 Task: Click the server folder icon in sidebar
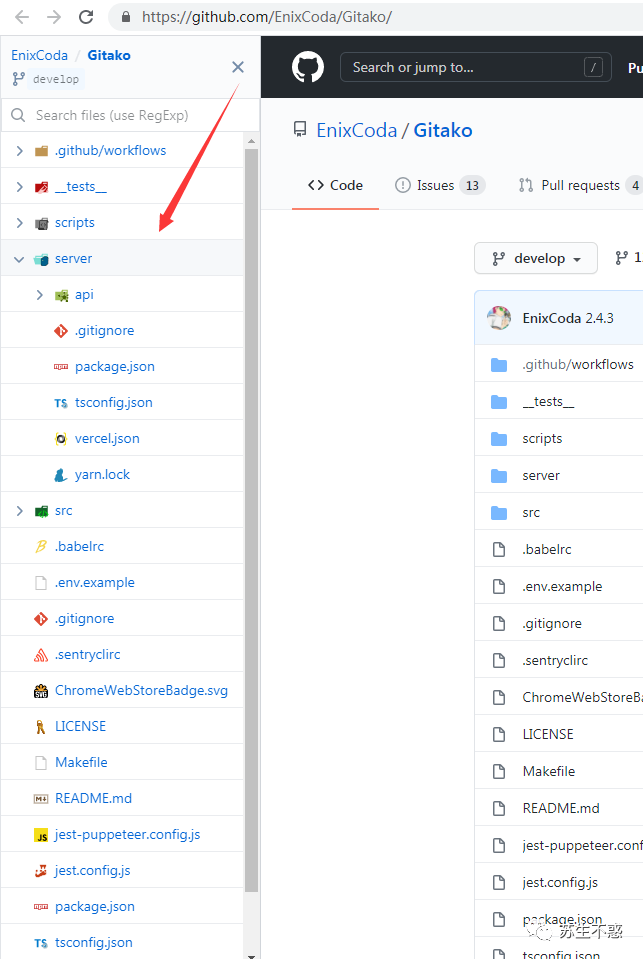41,259
